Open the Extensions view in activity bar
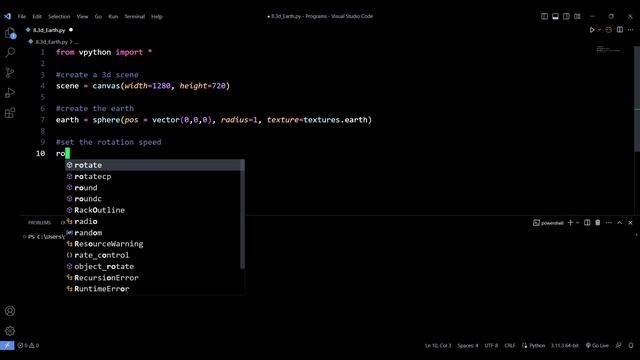The width and height of the screenshot is (640, 360). (10, 113)
